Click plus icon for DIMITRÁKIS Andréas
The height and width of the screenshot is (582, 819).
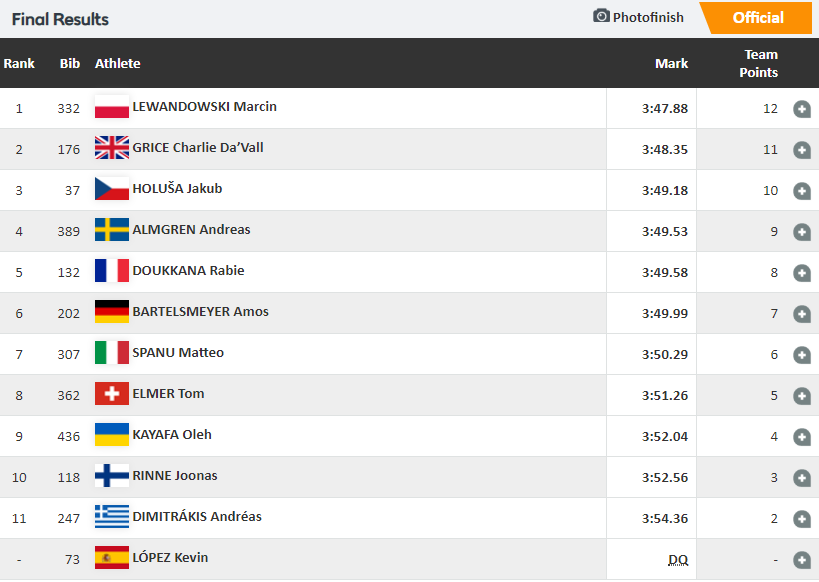[x=802, y=519]
